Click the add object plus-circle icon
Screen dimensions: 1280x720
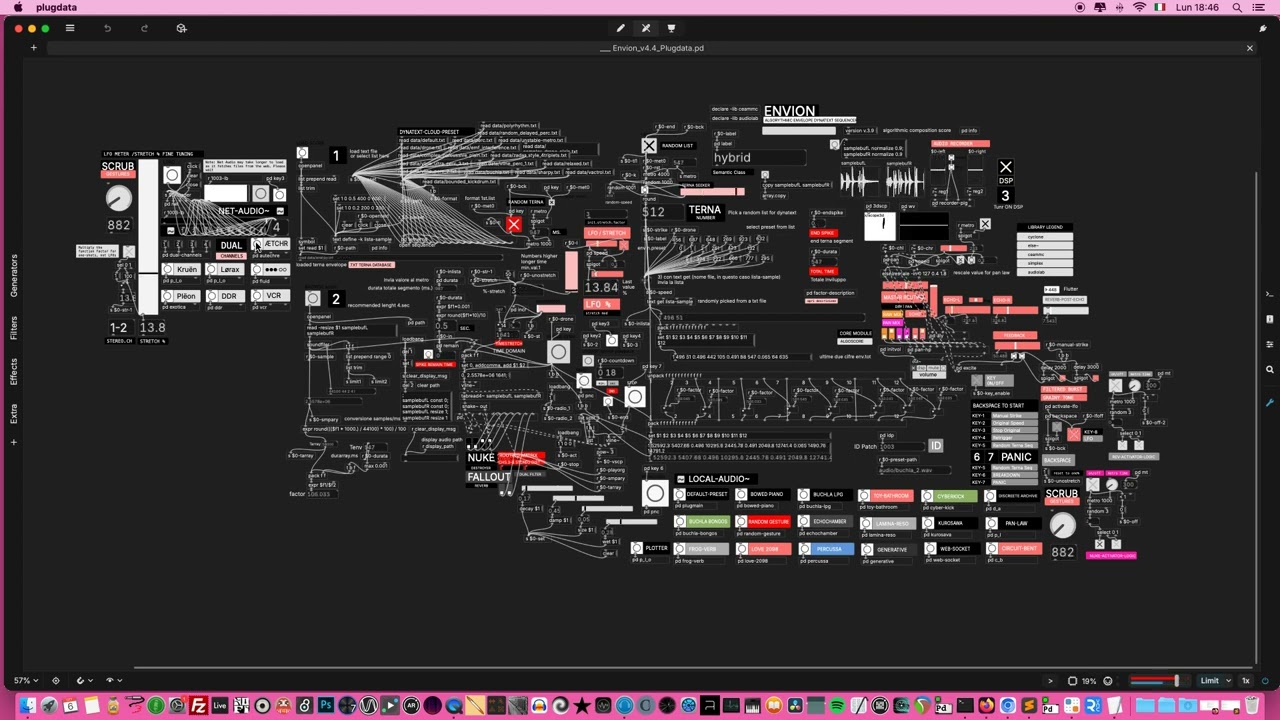point(181,28)
